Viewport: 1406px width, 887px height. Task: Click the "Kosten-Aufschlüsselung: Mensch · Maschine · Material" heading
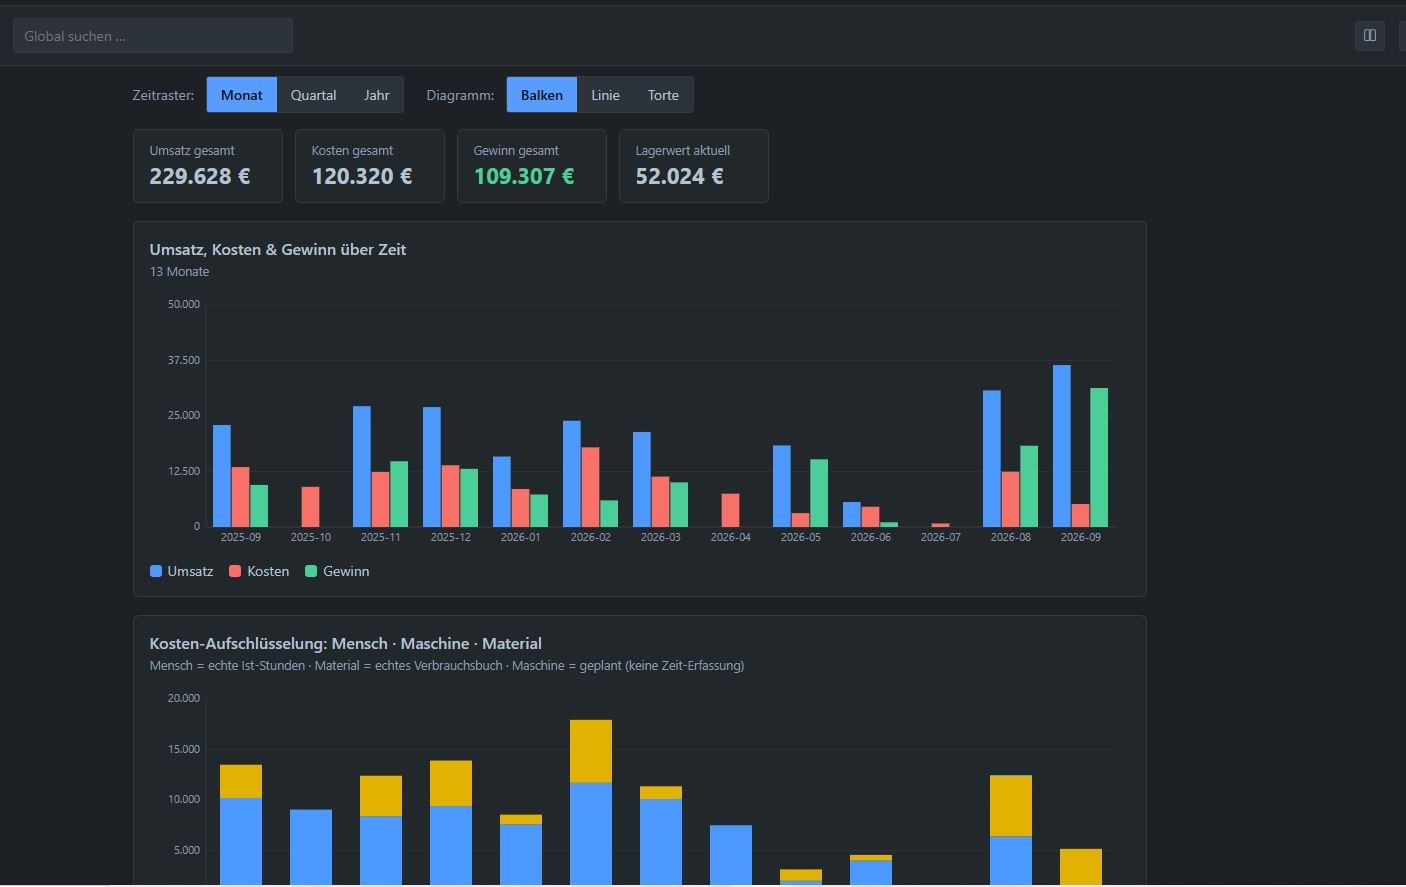tap(346, 643)
